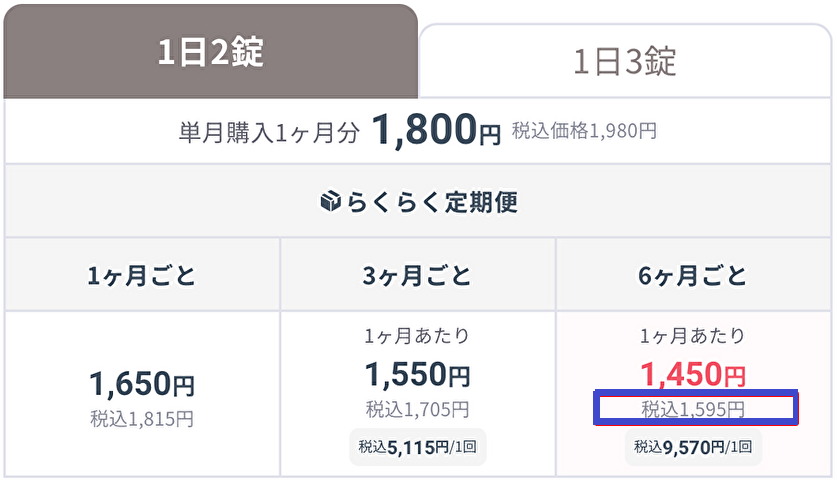Click the box icon beside らくらく定期便
This screenshot has width=837, height=481.
(x=330, y=201)
